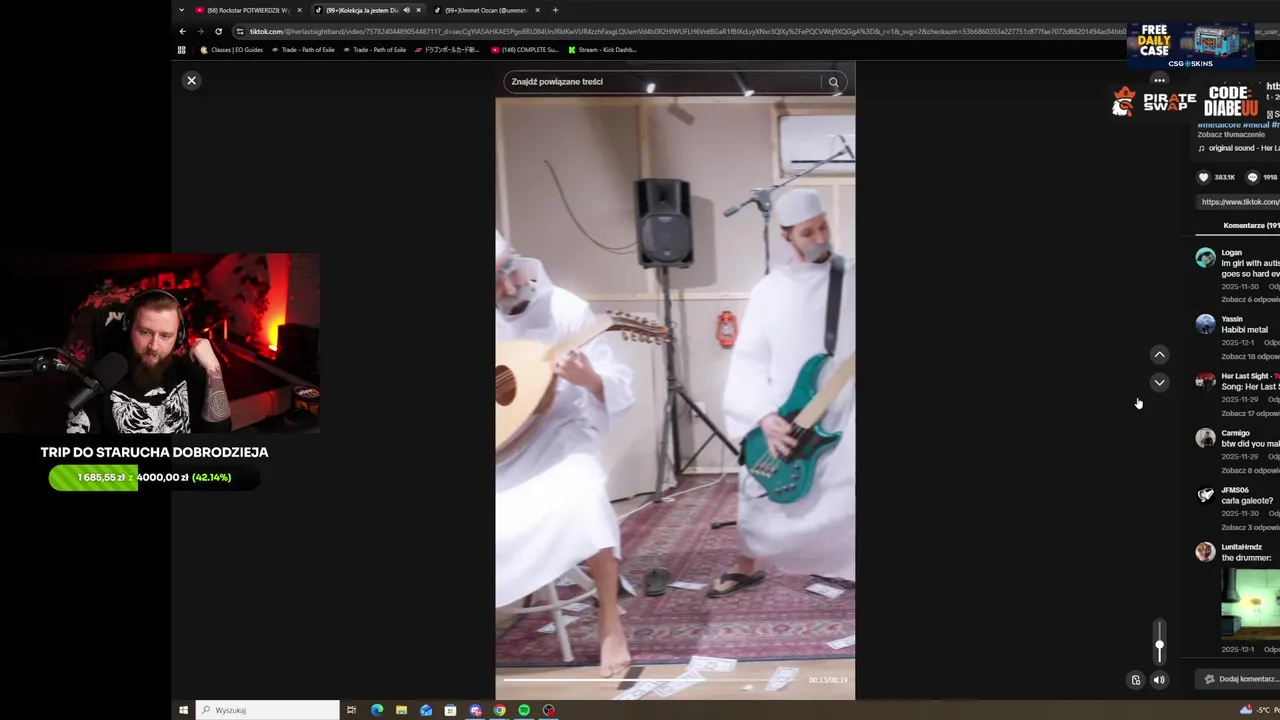Click the Pirate Swap sponsor logo
Image resolution: width=1280 pixels, height=720 pixels.
[x=1154, y=102]
